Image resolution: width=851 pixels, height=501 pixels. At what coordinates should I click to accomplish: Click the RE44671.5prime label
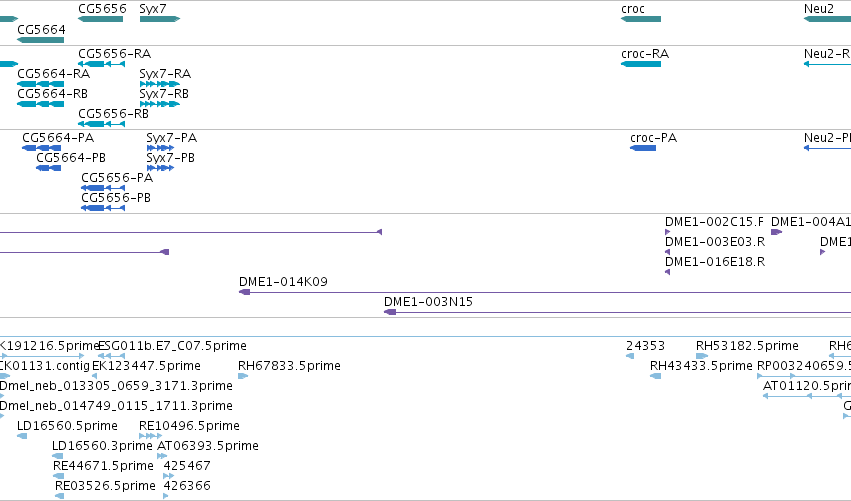(x=103, y=466)
